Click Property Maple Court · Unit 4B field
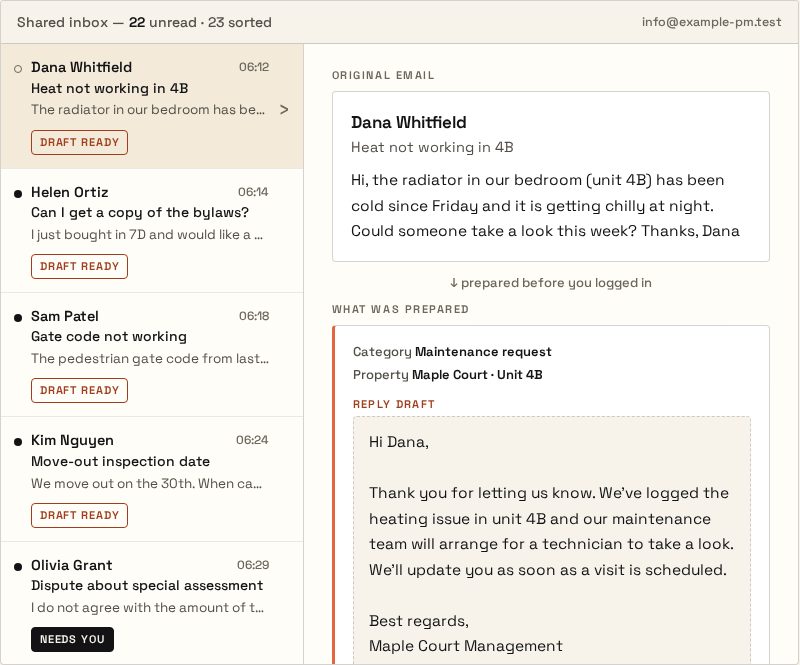Screen dimensions: 800x665 coord(447,375)
